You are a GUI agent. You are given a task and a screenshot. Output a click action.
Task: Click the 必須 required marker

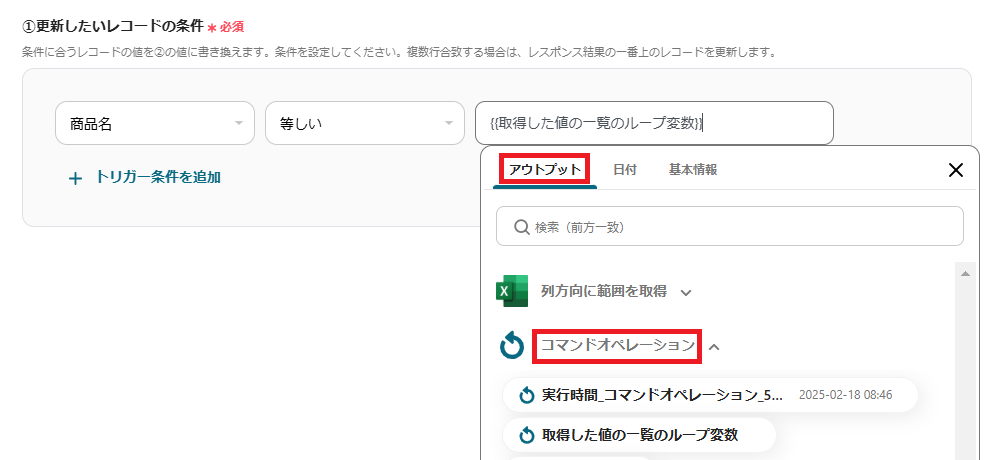(226, 28)
